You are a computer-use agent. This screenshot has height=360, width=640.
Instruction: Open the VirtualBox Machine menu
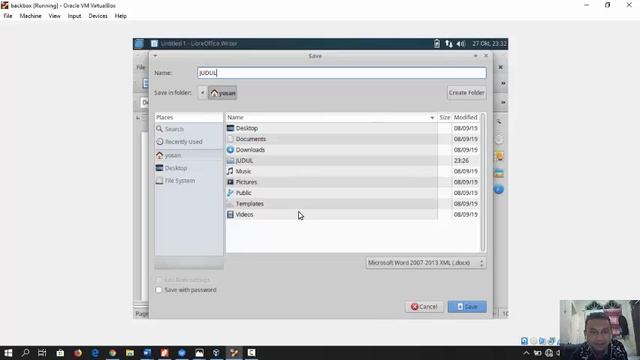coord(31,16)
